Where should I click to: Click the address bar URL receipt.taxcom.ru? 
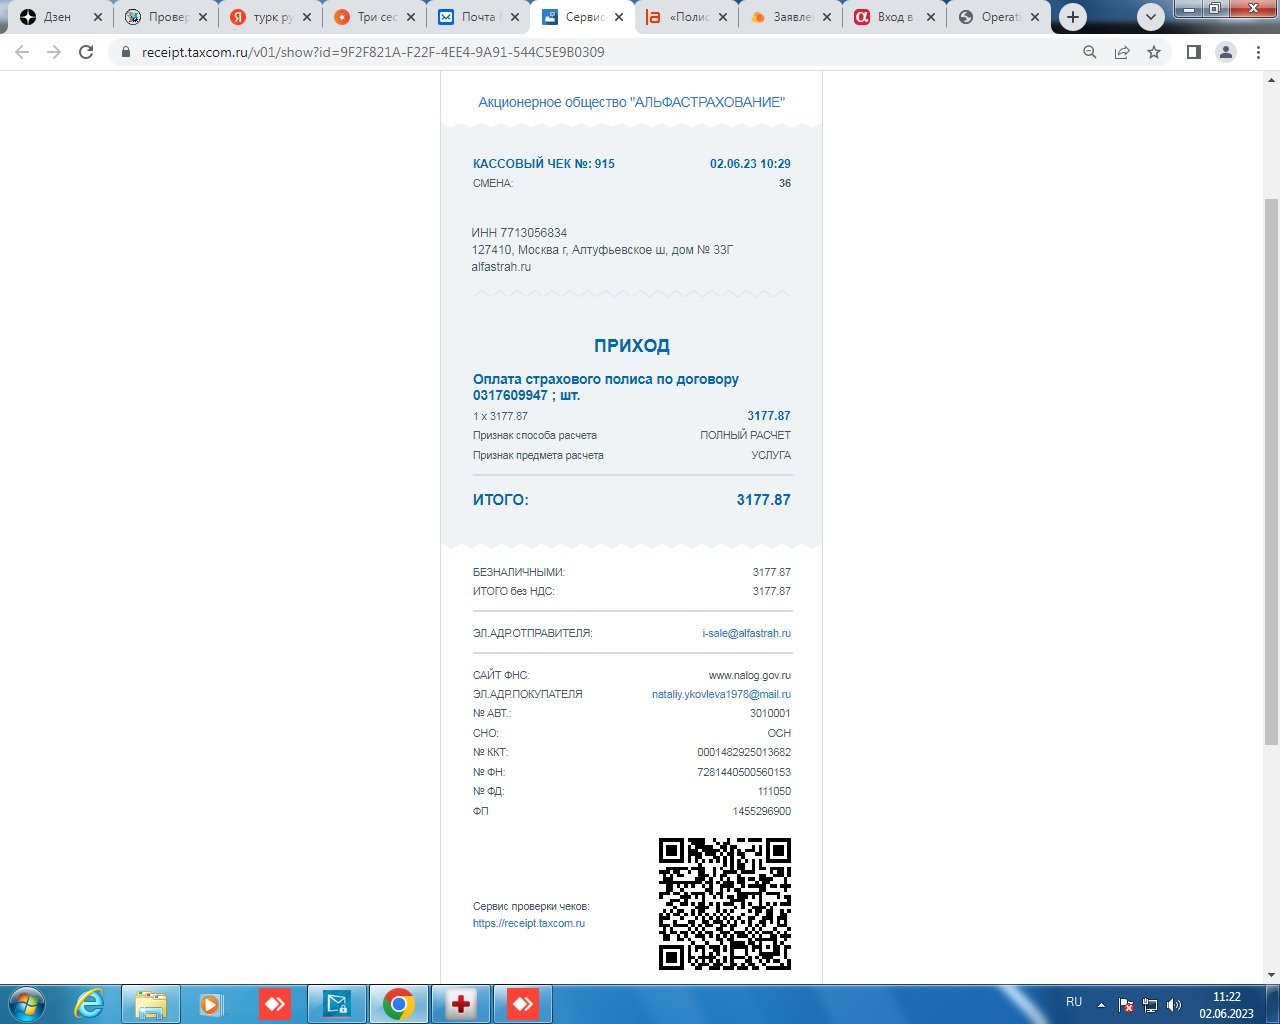click(373, 52)
